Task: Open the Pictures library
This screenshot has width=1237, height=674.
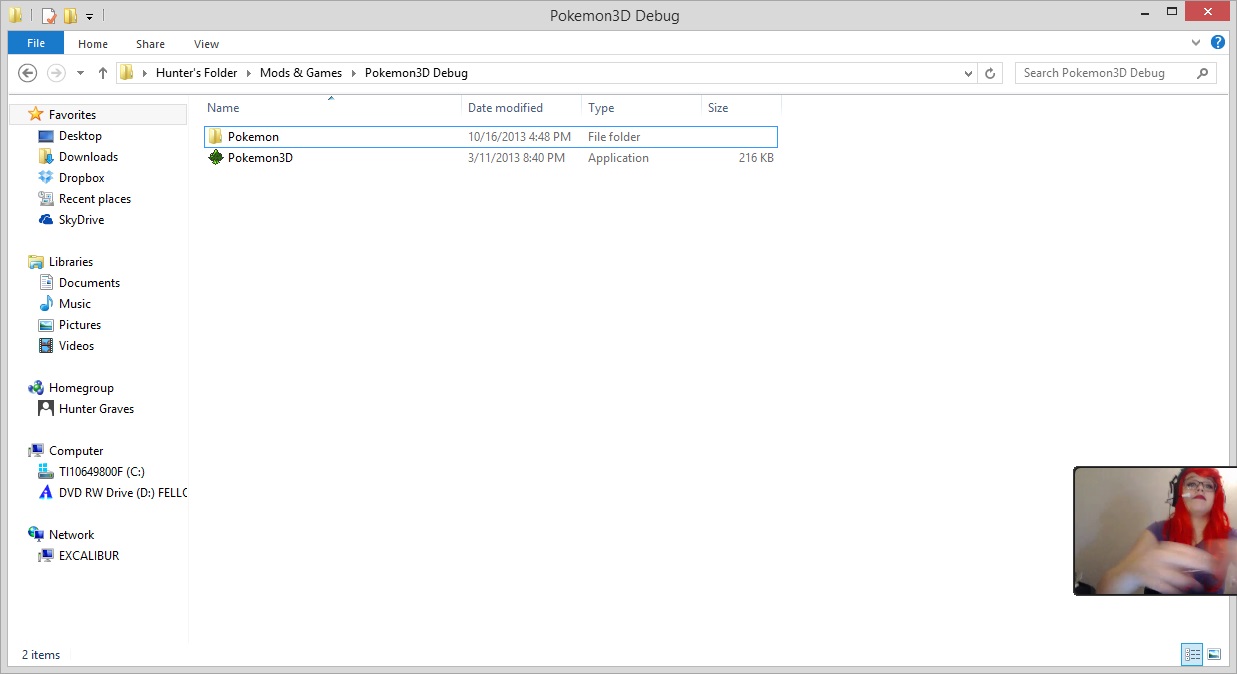Action: click(x=80, y=325)
